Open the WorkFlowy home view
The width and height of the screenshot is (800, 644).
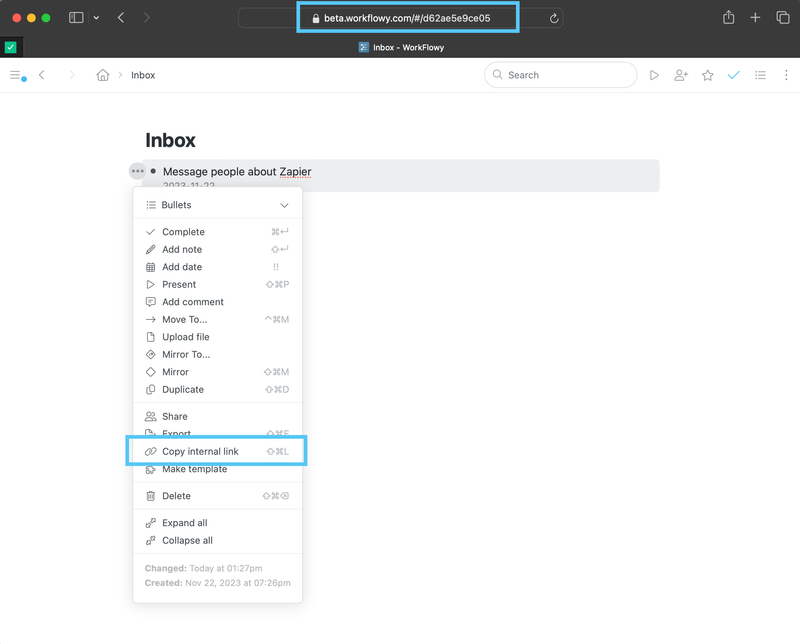[103, 74]
